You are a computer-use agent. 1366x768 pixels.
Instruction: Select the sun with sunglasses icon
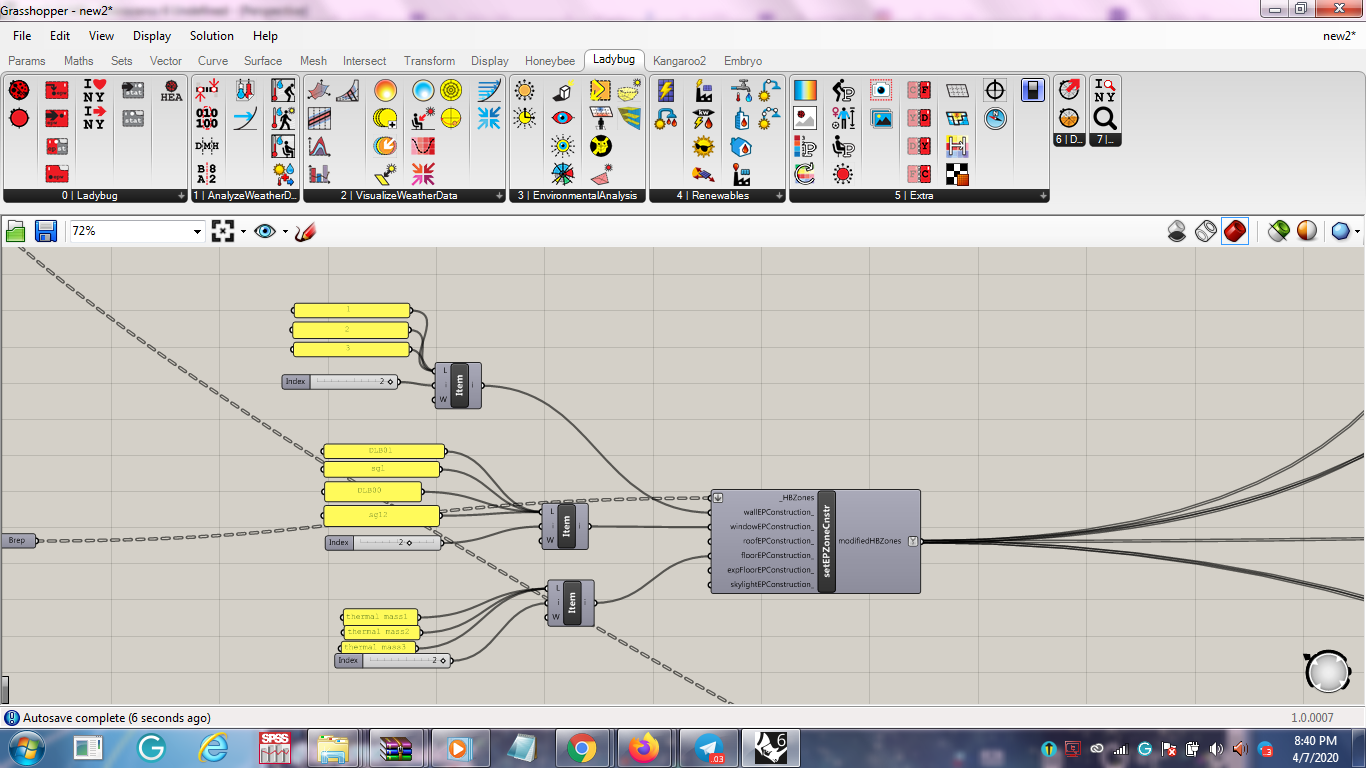(704, 146)
